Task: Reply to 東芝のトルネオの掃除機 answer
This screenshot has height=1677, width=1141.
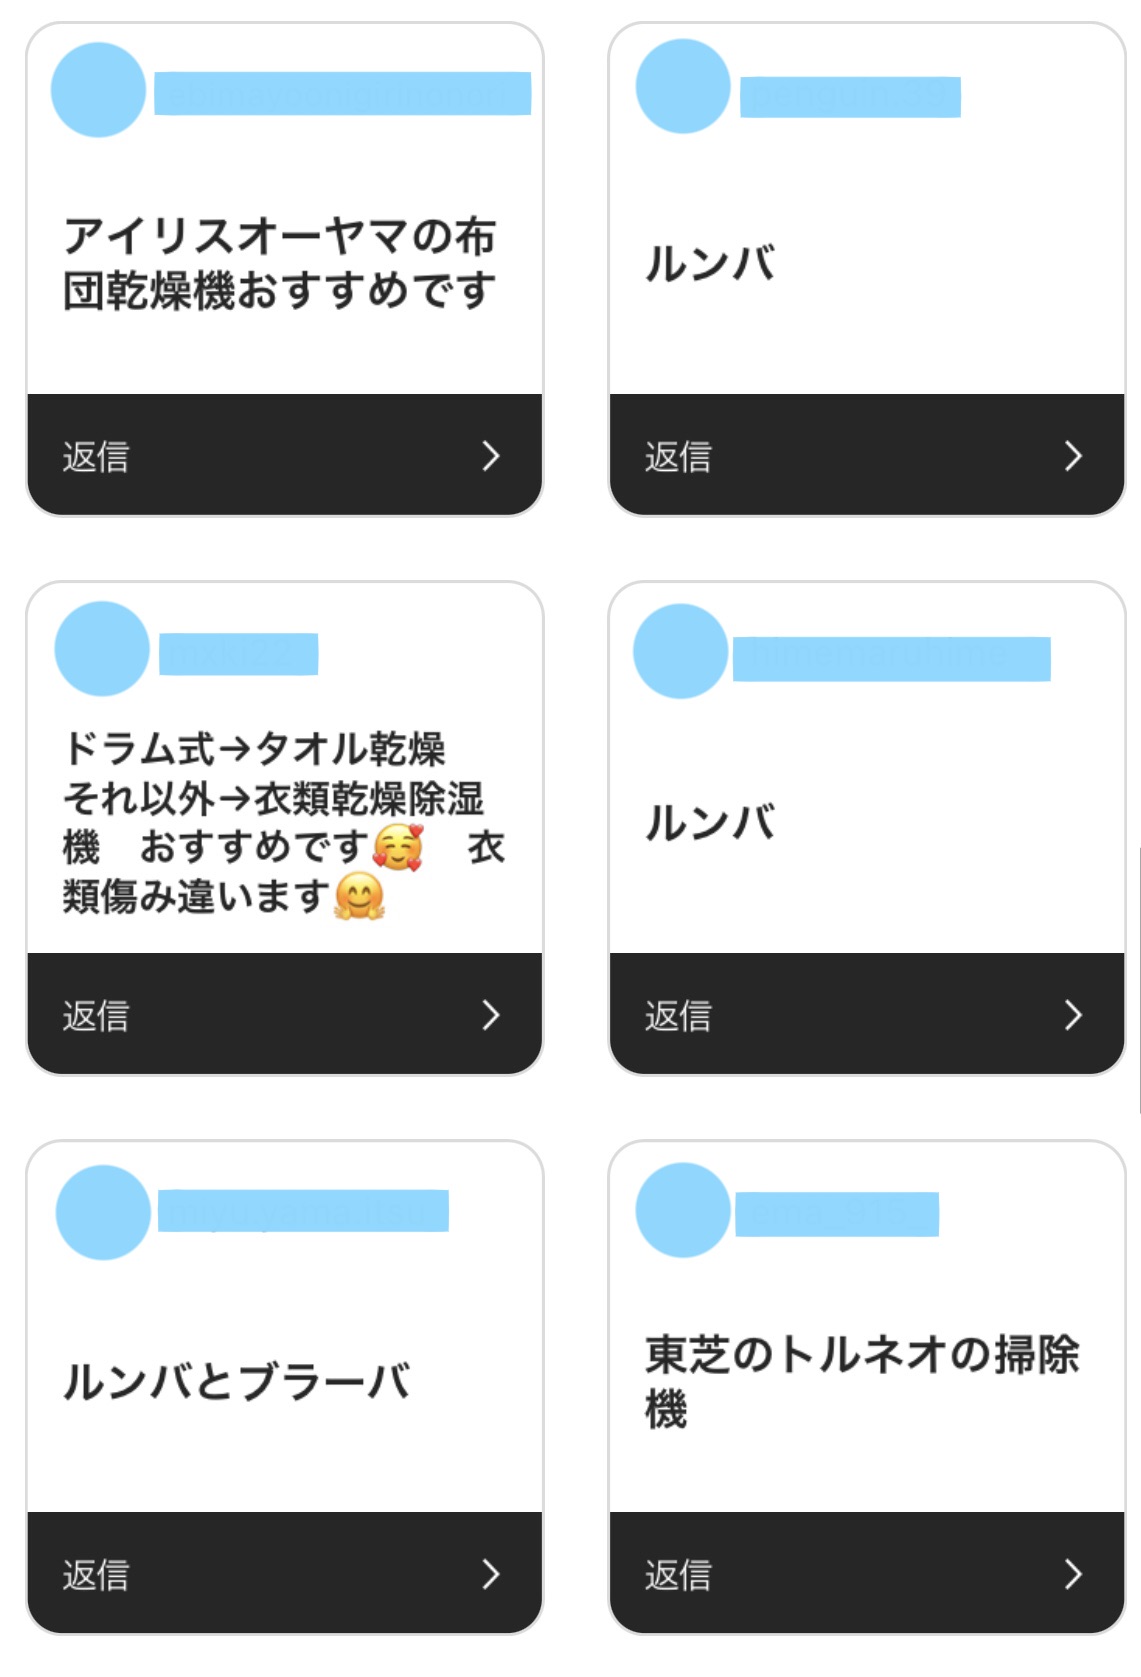Action: (x=678, y=1575)
